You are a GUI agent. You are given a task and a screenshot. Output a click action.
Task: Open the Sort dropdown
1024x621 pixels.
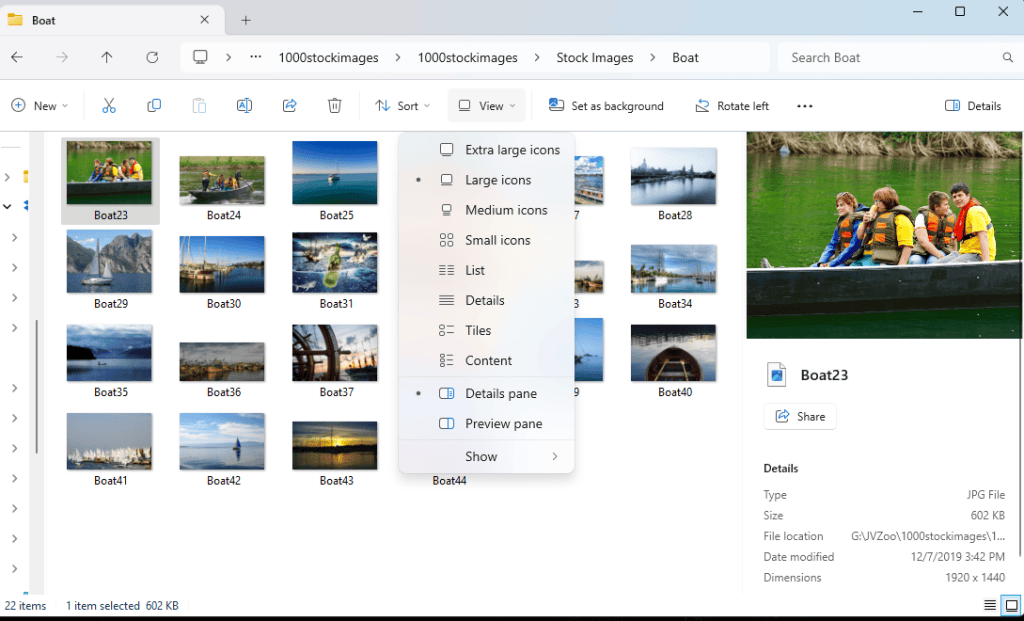click(x=402, y=106)
